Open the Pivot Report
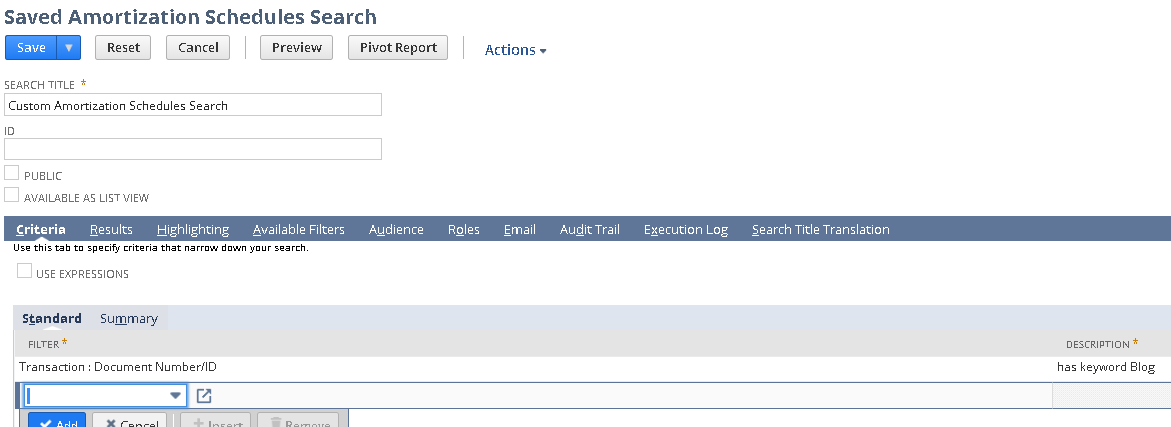The height and width of the screenshot is (427, 1171). pyautogui.click(x=398, y=48)
